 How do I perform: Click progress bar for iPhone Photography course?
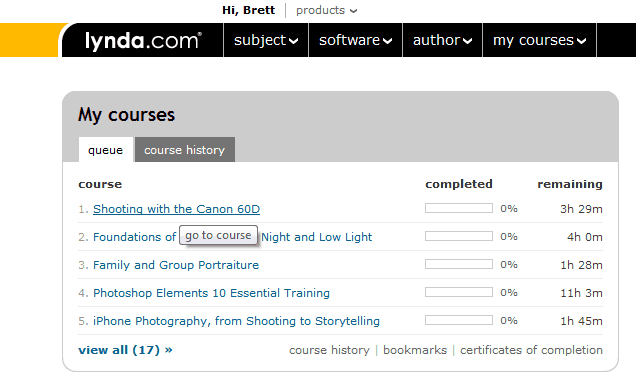point(459,320)
